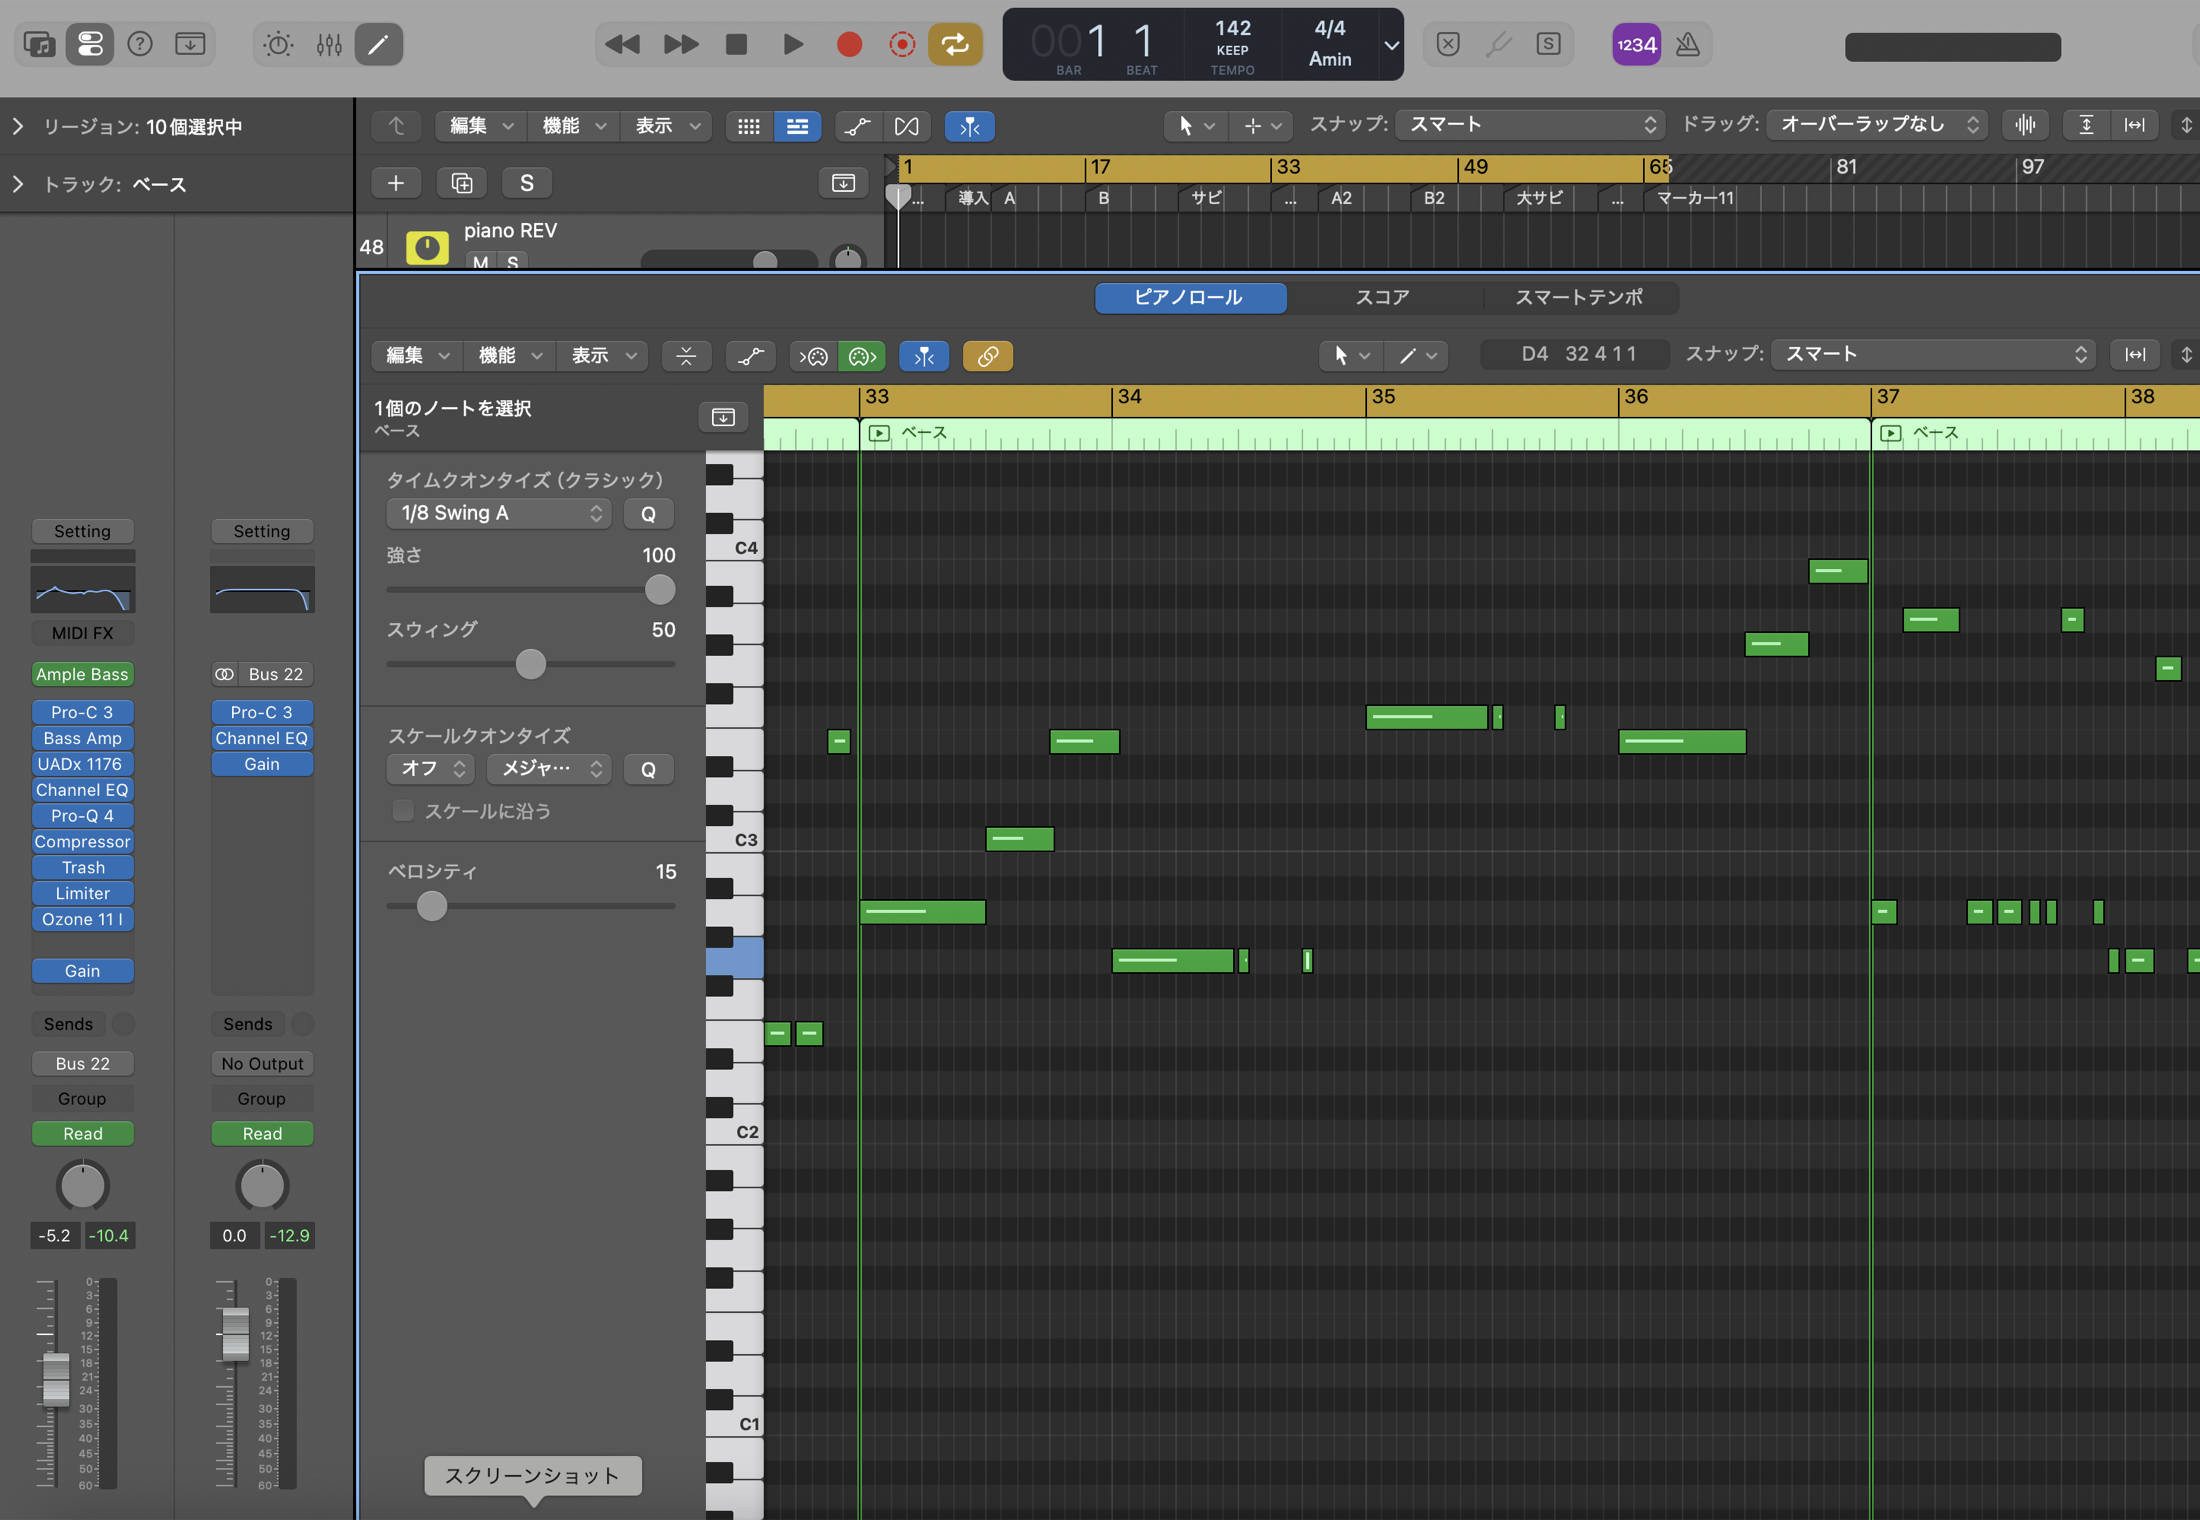Click the Bus 22 output slot

(x=82, y=1063)
